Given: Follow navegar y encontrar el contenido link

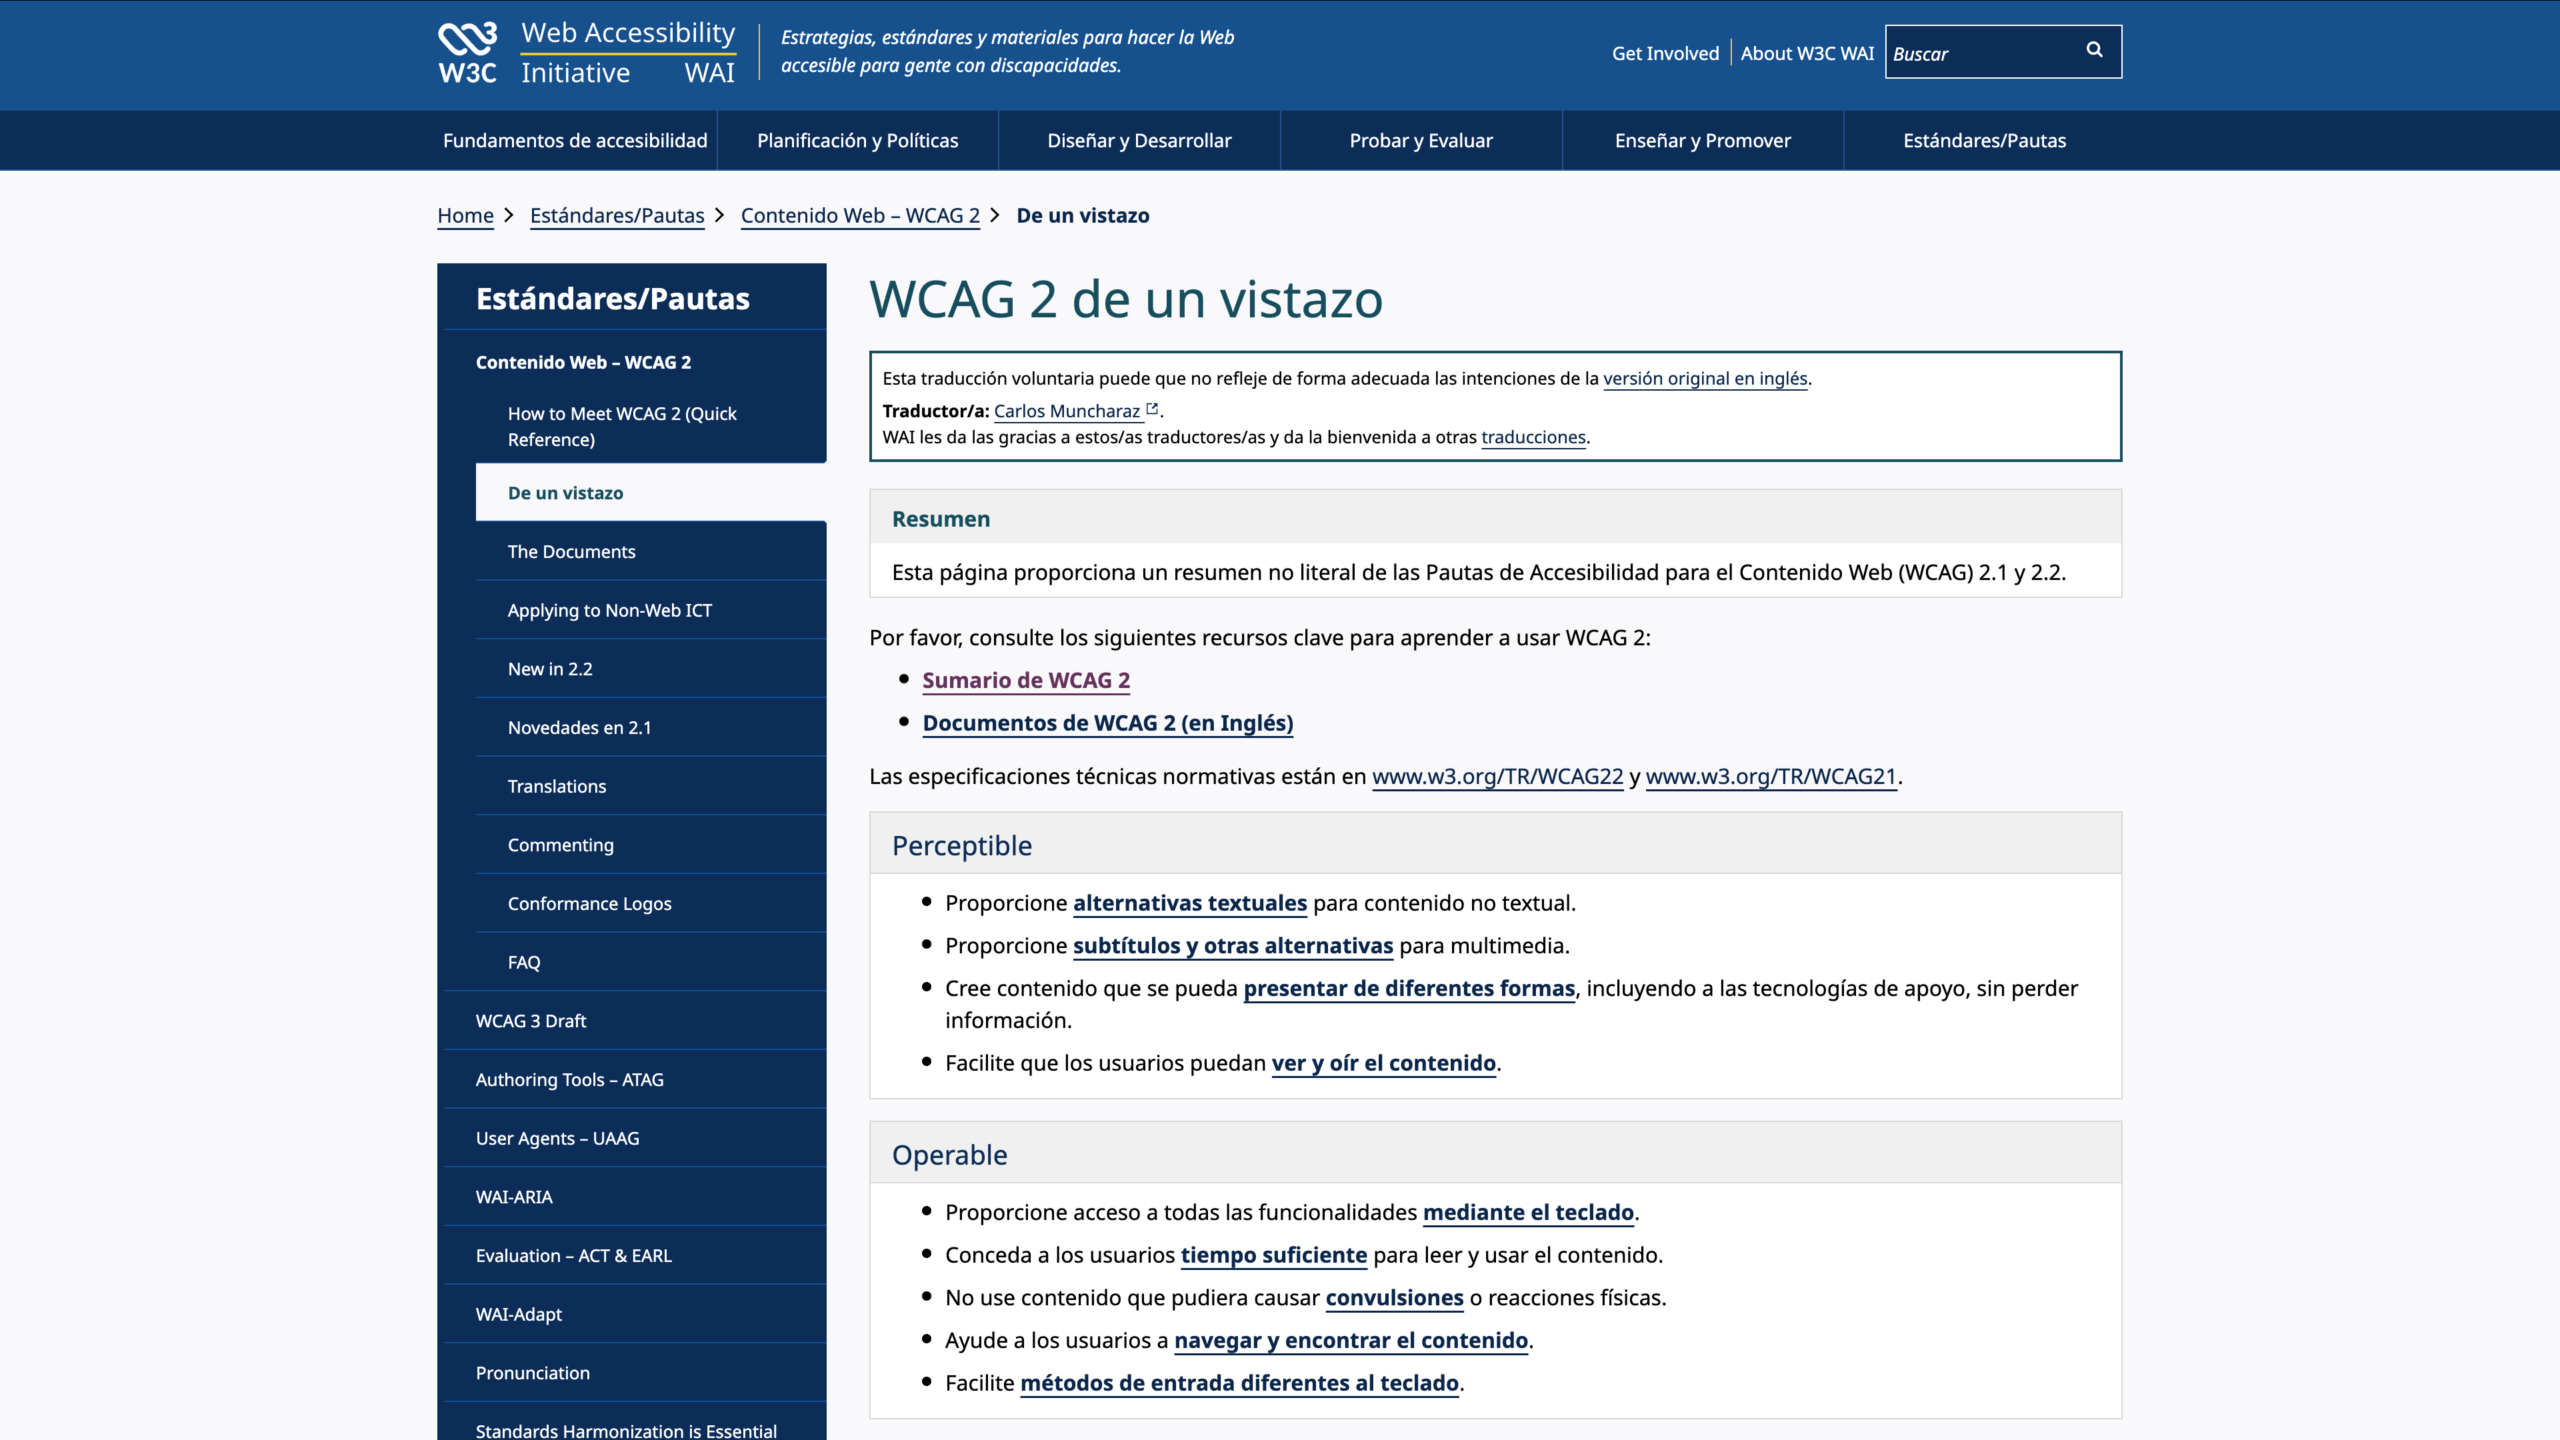Looking at the screenshot, I should pos(1351,1340).
